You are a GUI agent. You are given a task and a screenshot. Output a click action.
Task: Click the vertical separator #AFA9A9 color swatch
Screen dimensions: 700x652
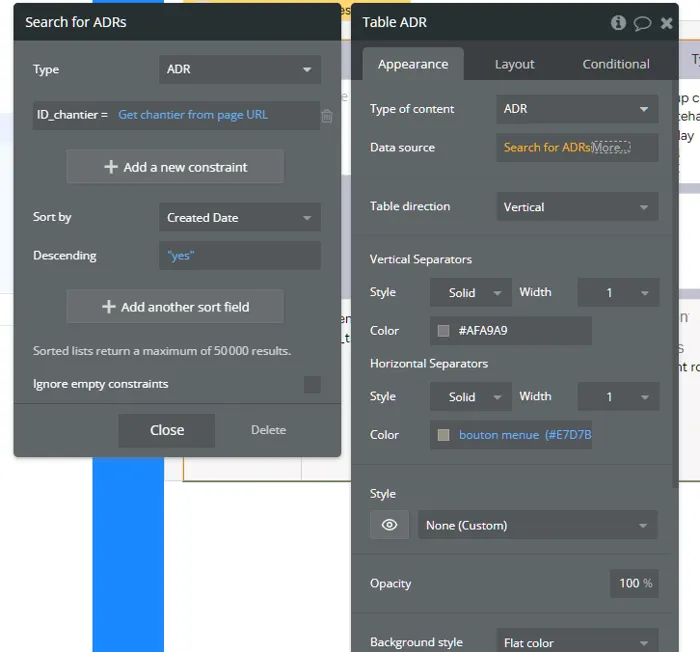[444, 331]
